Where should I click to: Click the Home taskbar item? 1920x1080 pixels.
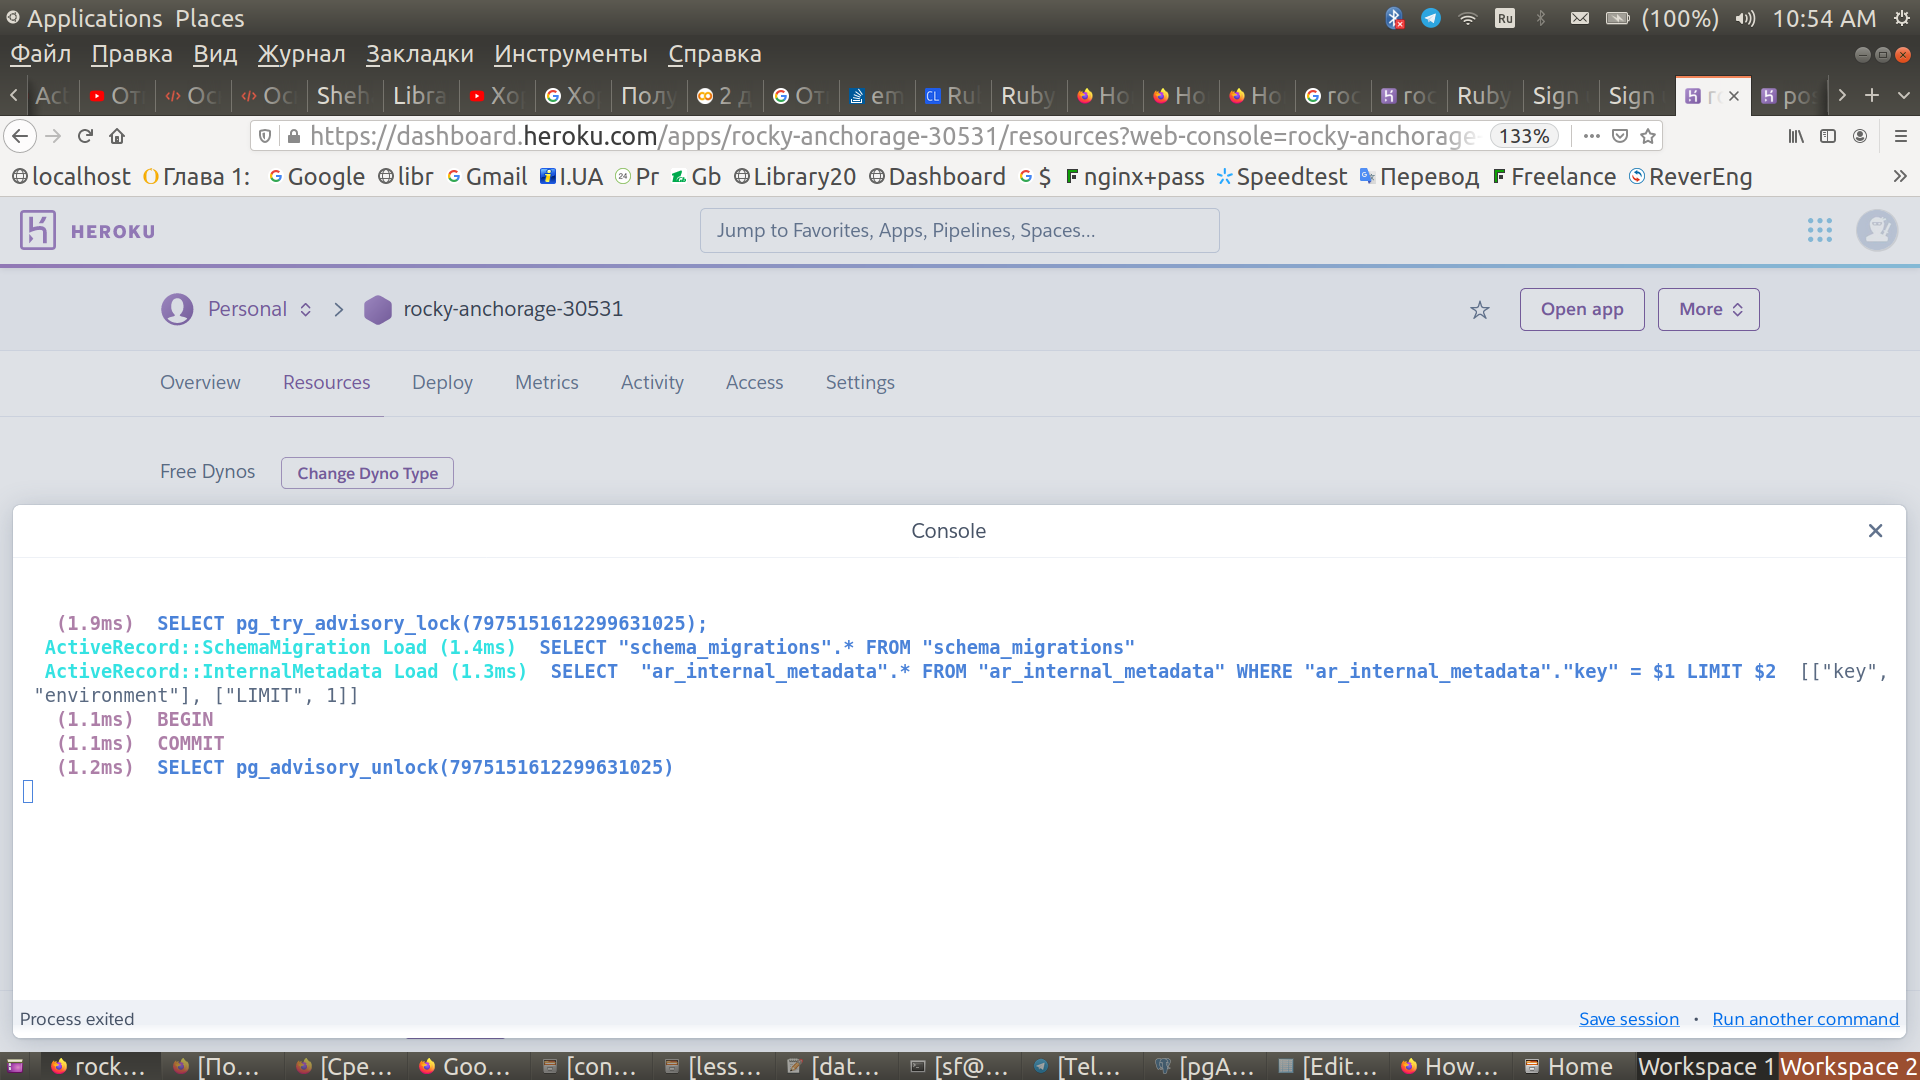tap(1569, 1067)
